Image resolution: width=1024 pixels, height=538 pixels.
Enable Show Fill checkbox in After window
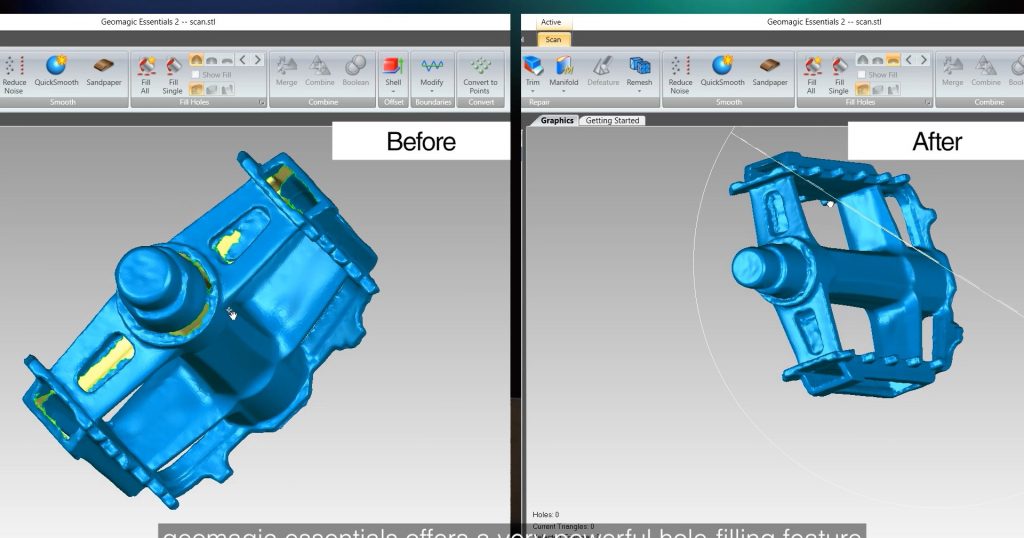point(861,74)
